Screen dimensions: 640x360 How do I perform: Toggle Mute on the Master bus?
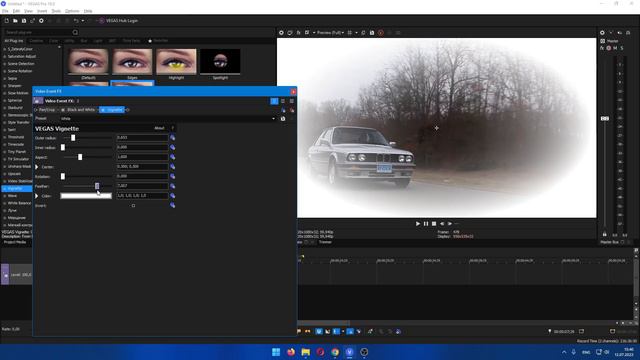[615, 48]
